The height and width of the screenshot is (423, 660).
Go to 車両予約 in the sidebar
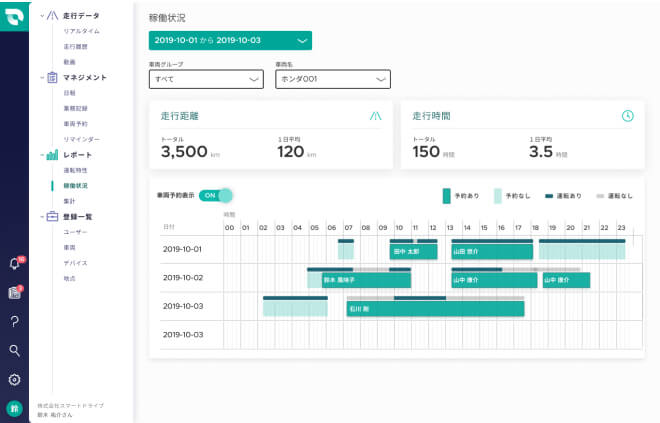coord(76,123)
